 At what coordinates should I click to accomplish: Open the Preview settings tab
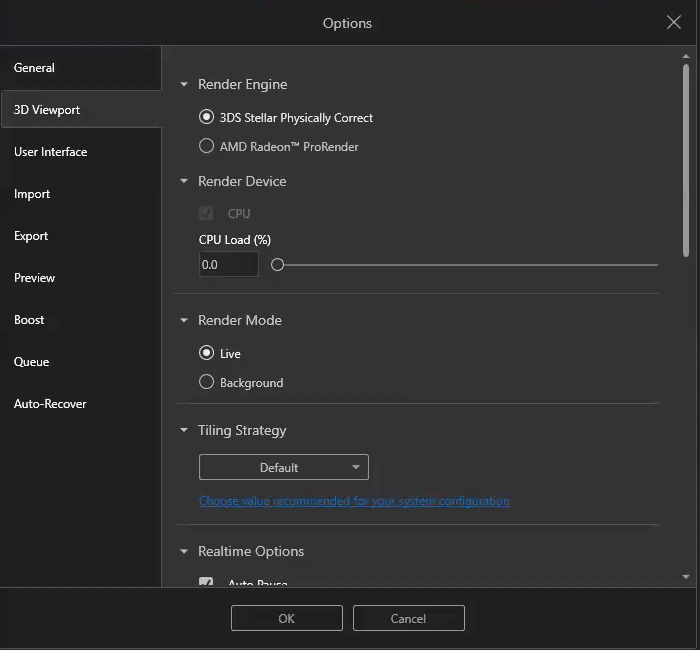(x=80, y=278)
